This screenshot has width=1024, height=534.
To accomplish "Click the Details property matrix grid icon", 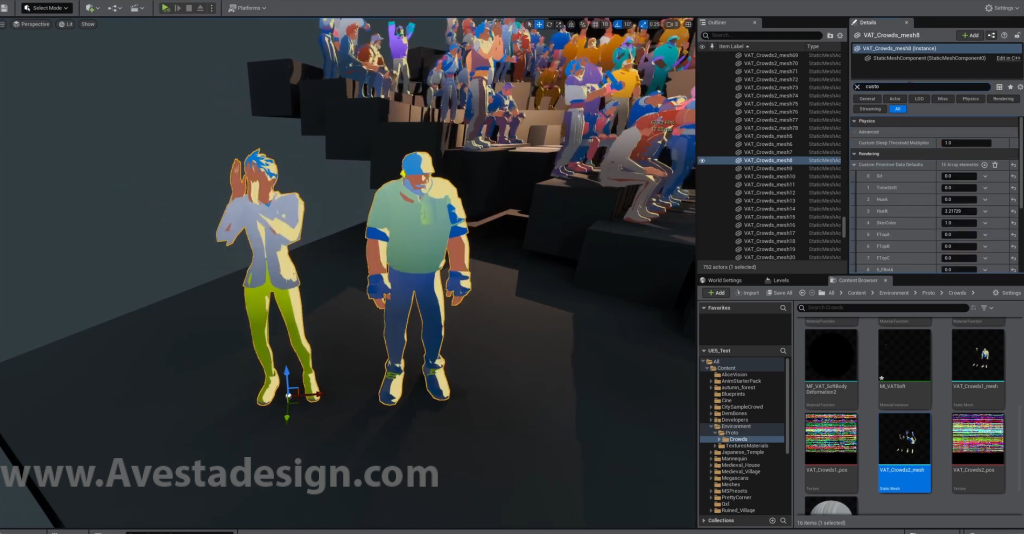I will [999, 87].
